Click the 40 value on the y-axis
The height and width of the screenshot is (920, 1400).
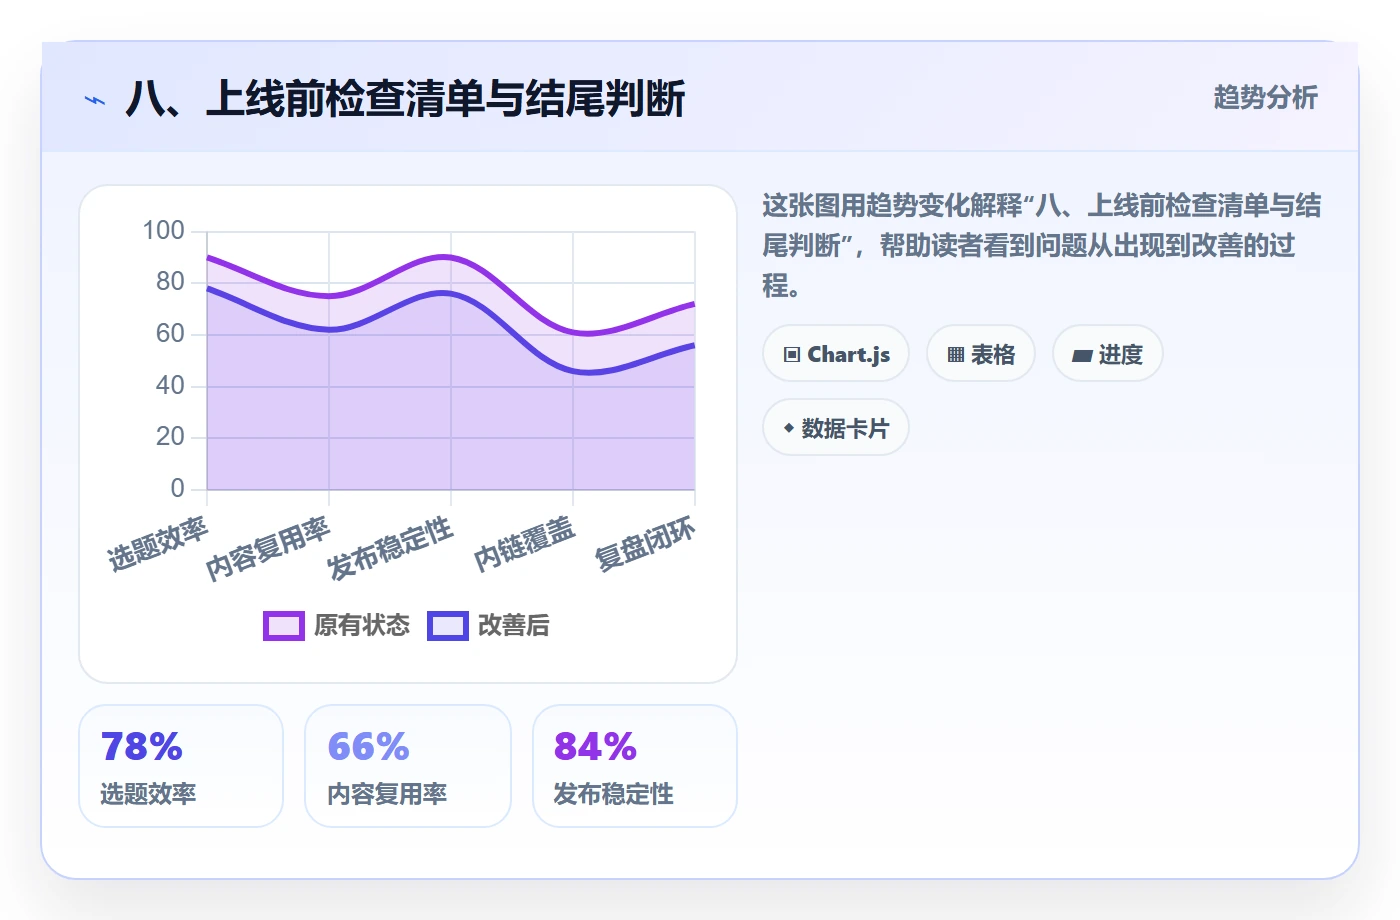[171, 385]
